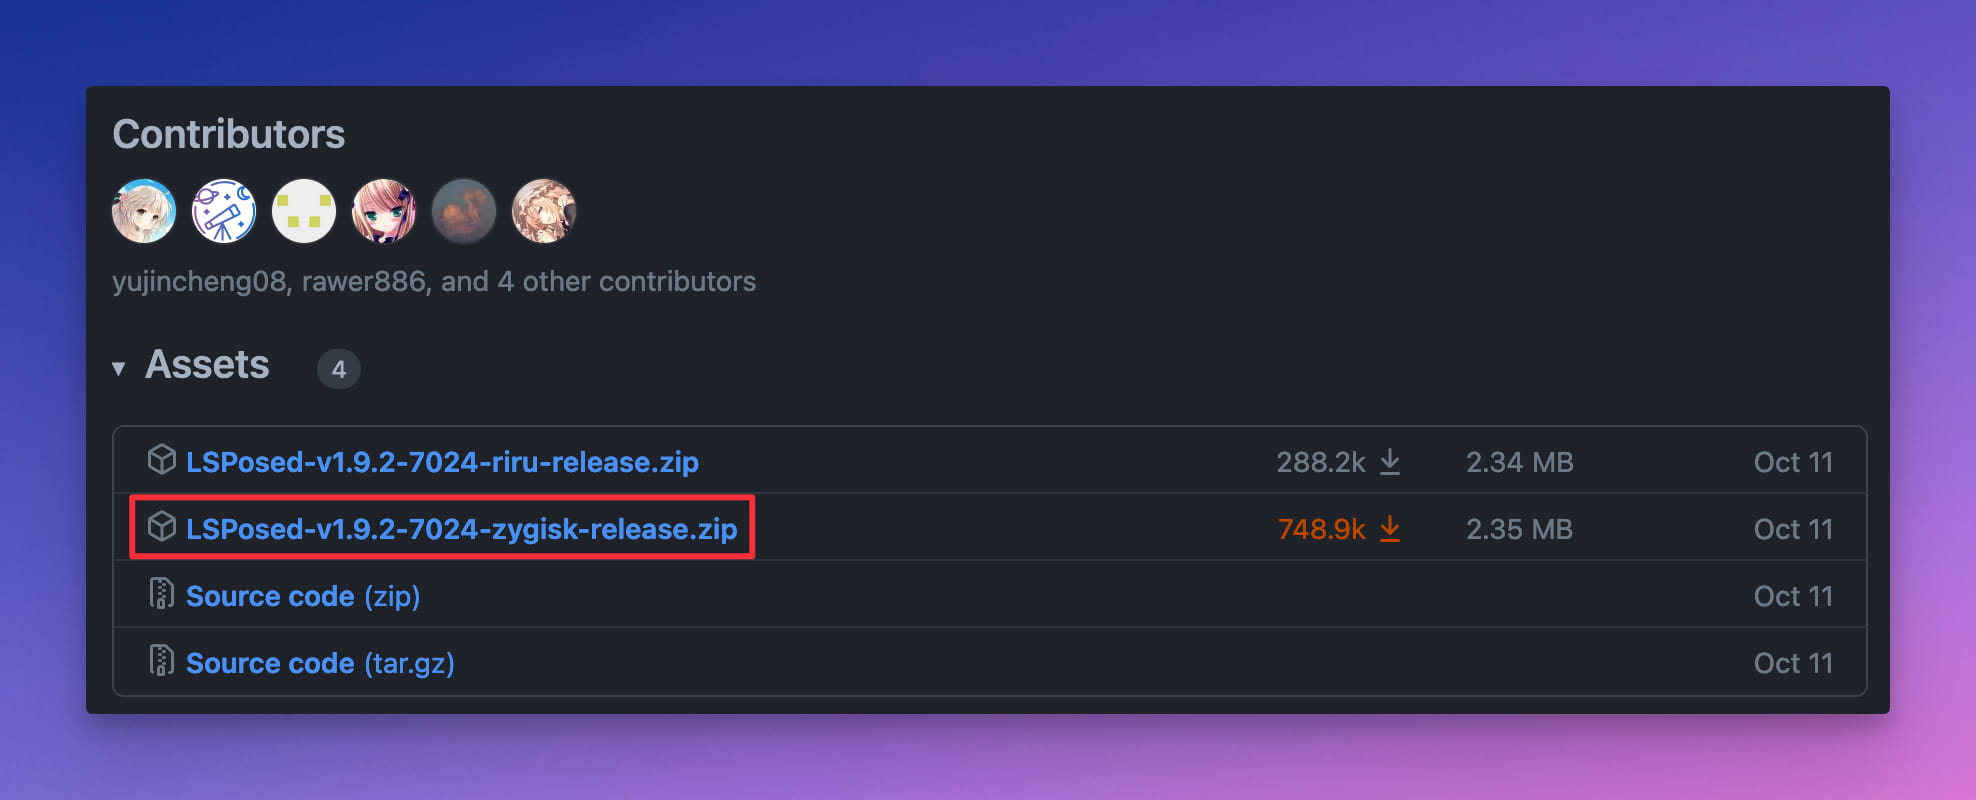Click the Assets count badge showing 4

(339, 369)
